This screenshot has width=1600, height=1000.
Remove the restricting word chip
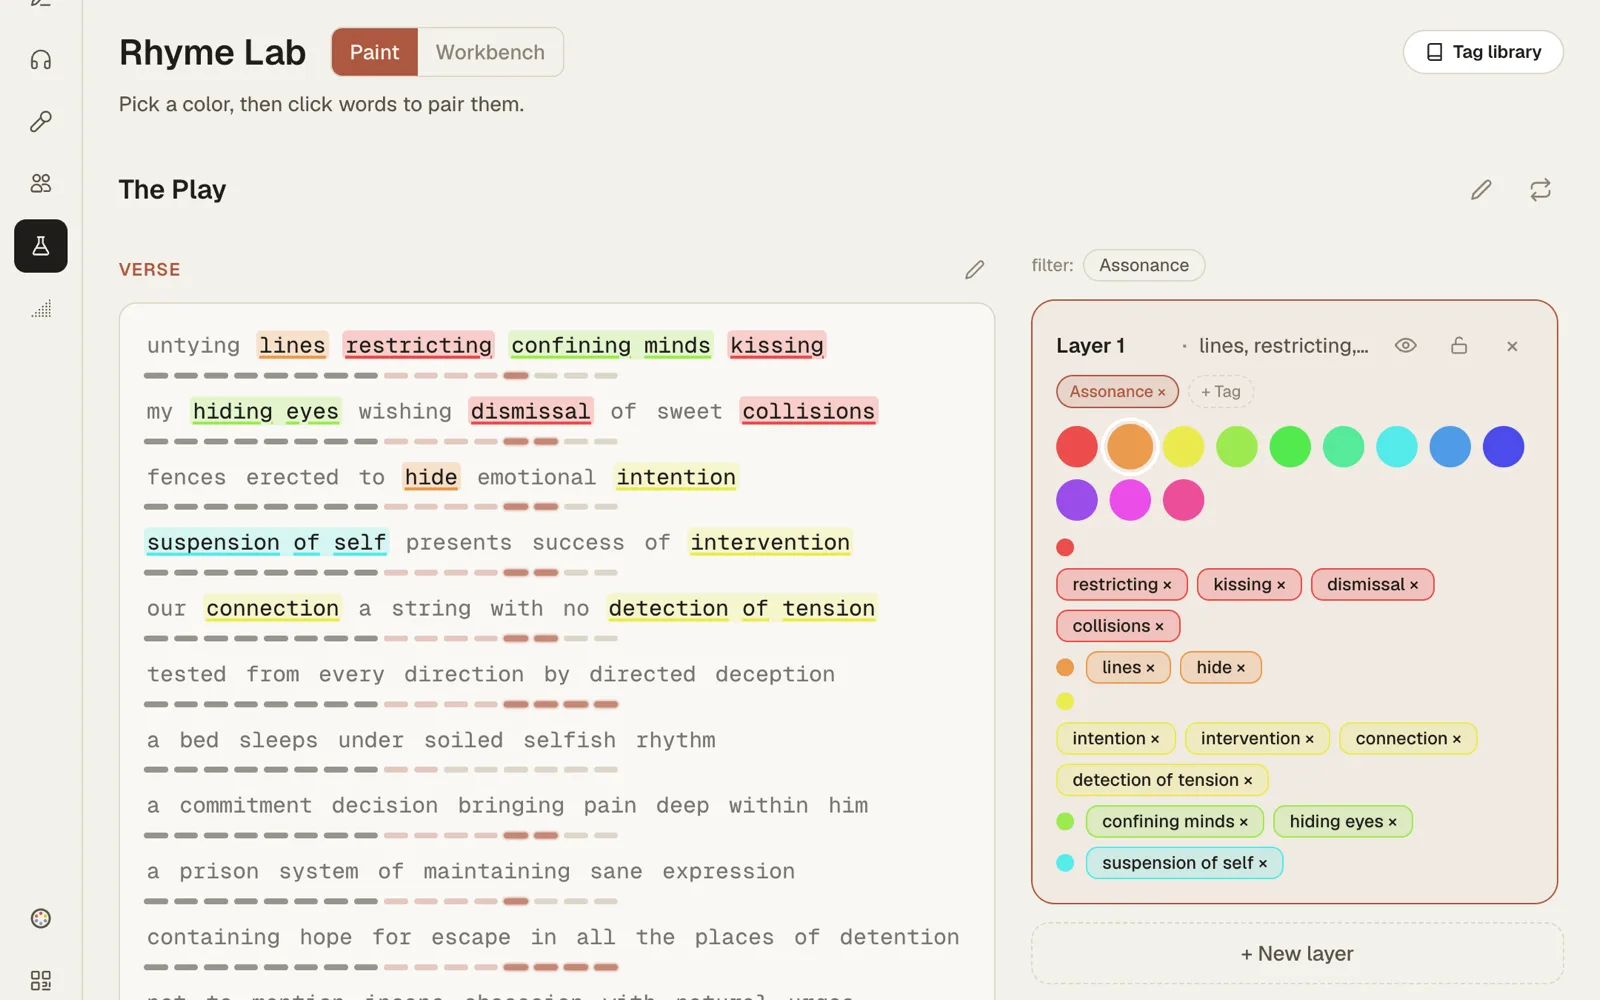tap(1167, 585)
